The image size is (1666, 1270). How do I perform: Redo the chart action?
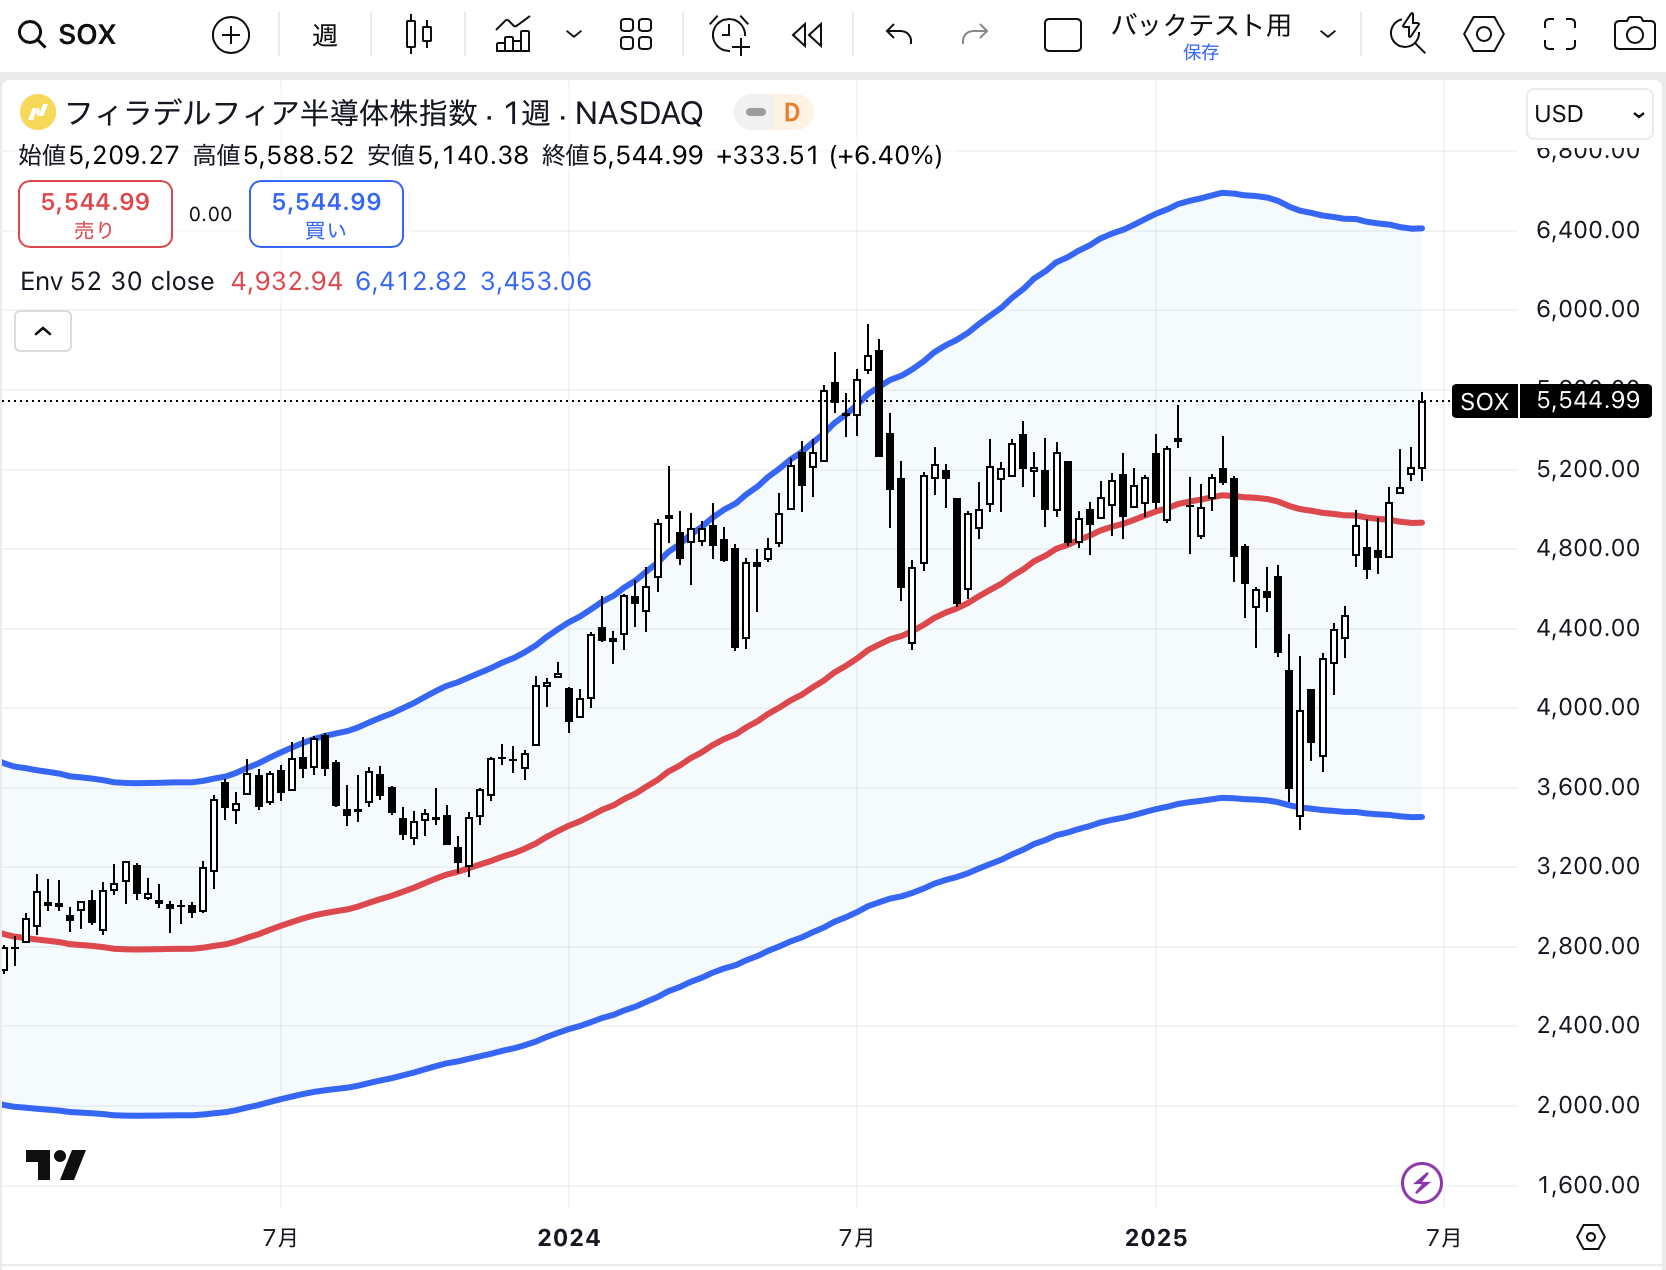974,36
